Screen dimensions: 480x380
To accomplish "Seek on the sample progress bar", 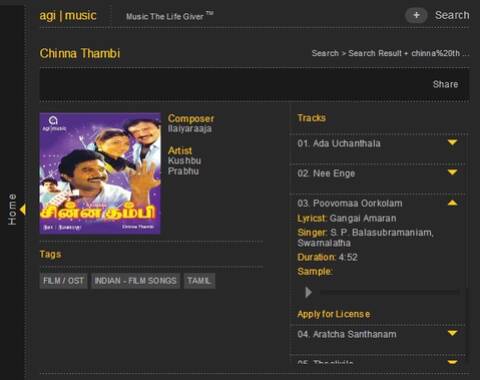I will [x=389, y=292].
